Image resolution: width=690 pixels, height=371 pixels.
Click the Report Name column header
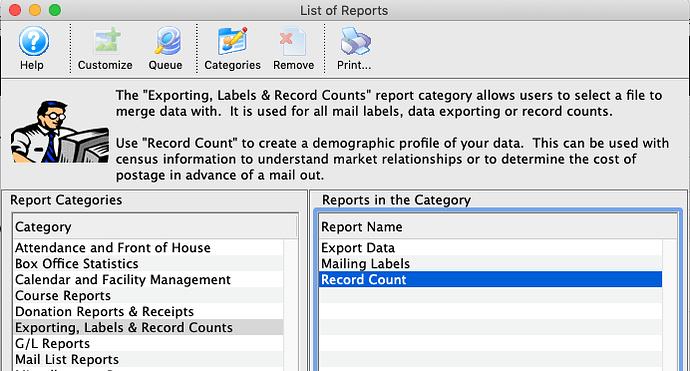pos(498,227)
